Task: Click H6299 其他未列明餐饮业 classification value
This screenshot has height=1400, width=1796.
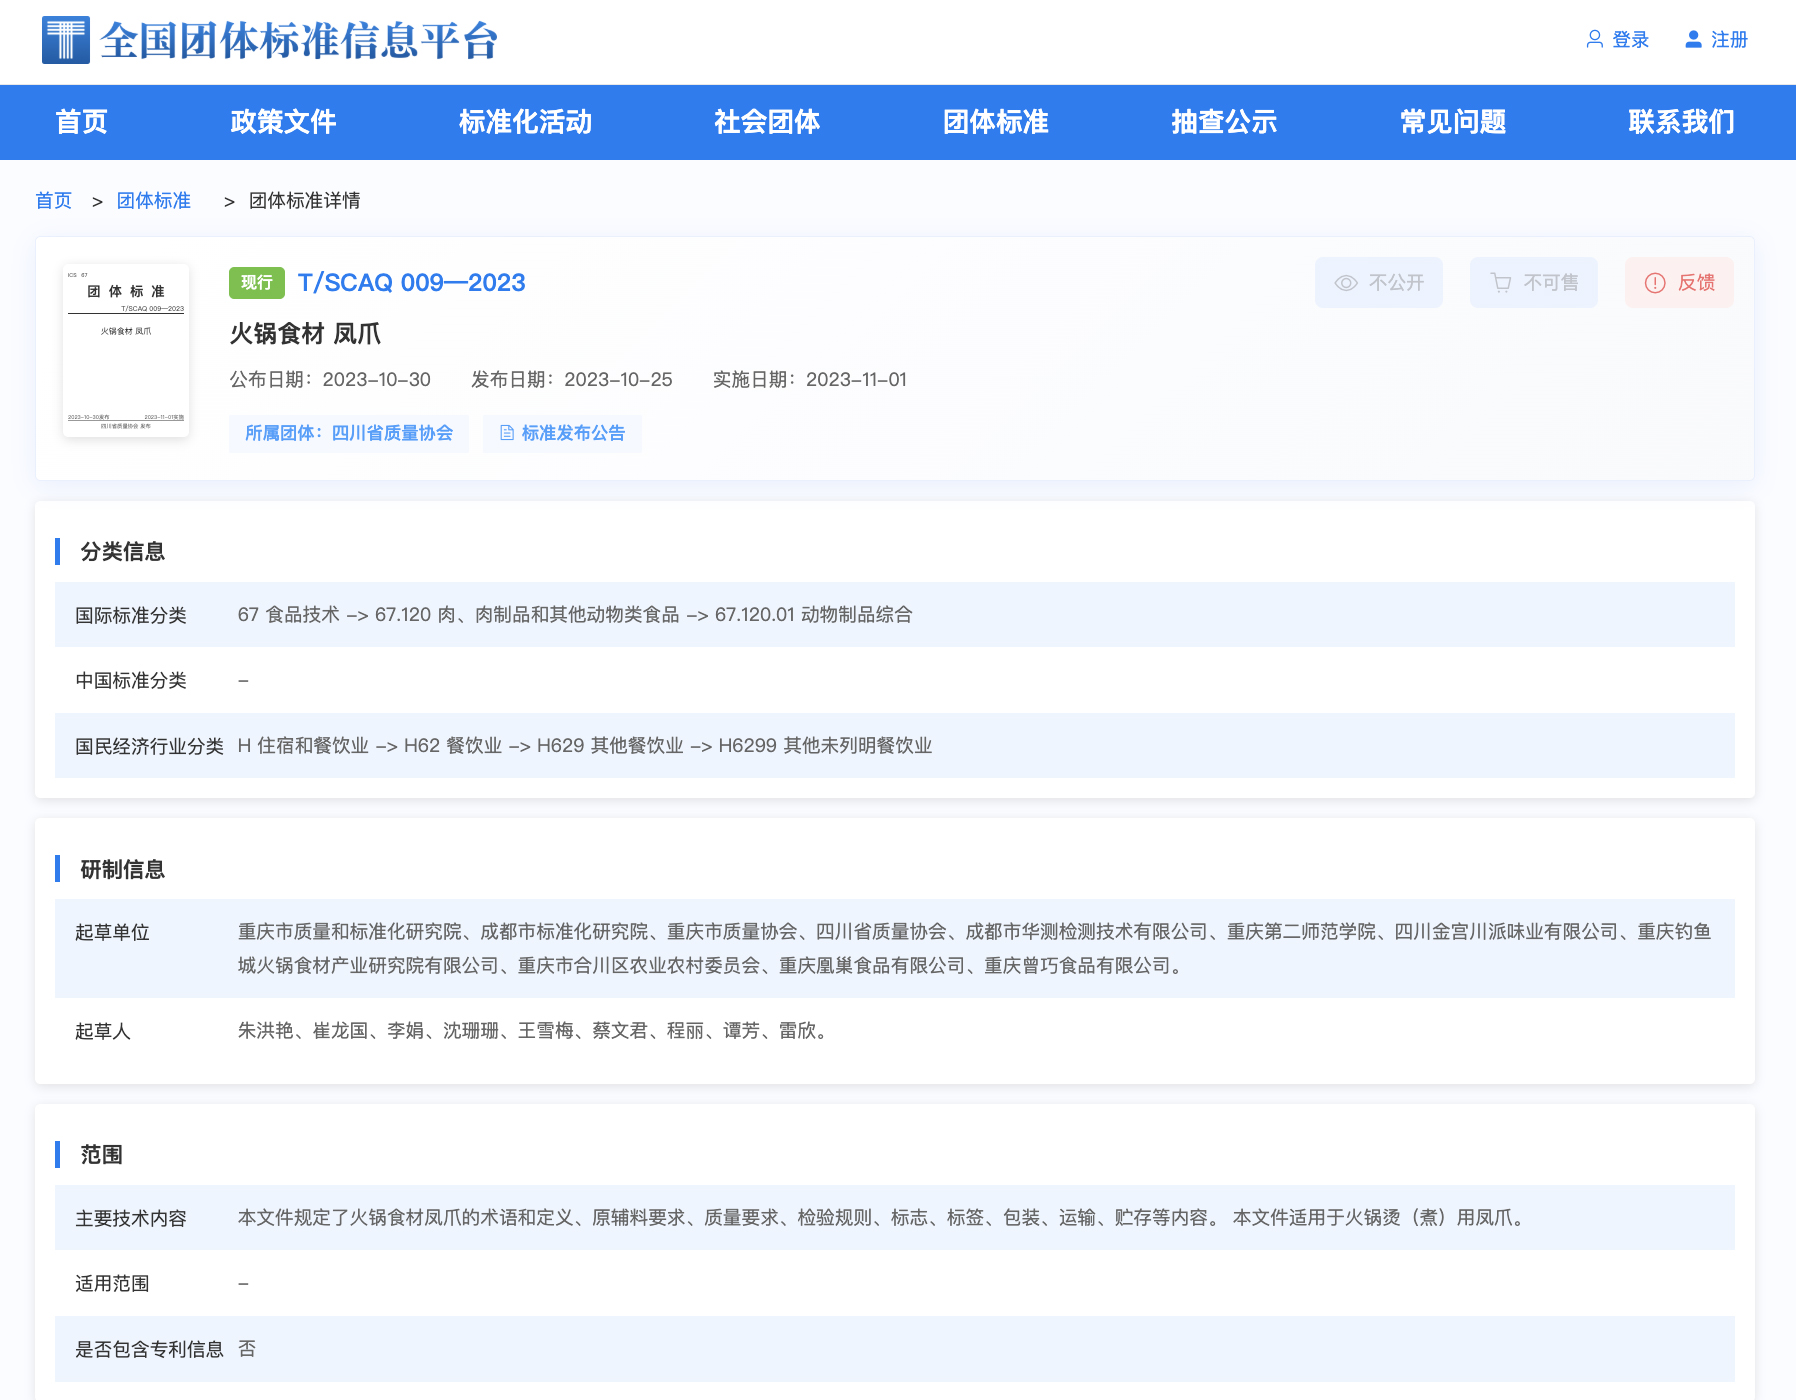Action: 825,746
